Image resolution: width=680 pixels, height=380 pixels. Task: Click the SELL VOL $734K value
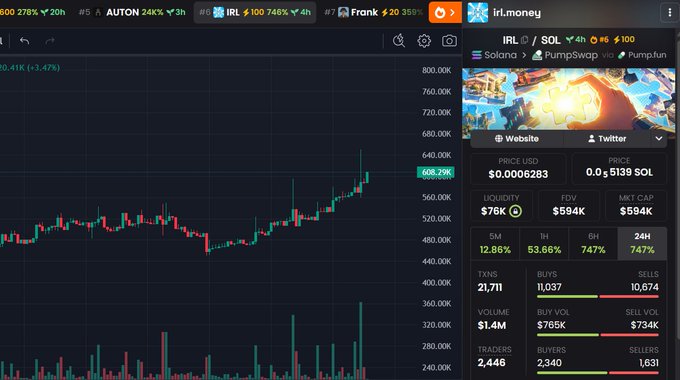[644, 325]
